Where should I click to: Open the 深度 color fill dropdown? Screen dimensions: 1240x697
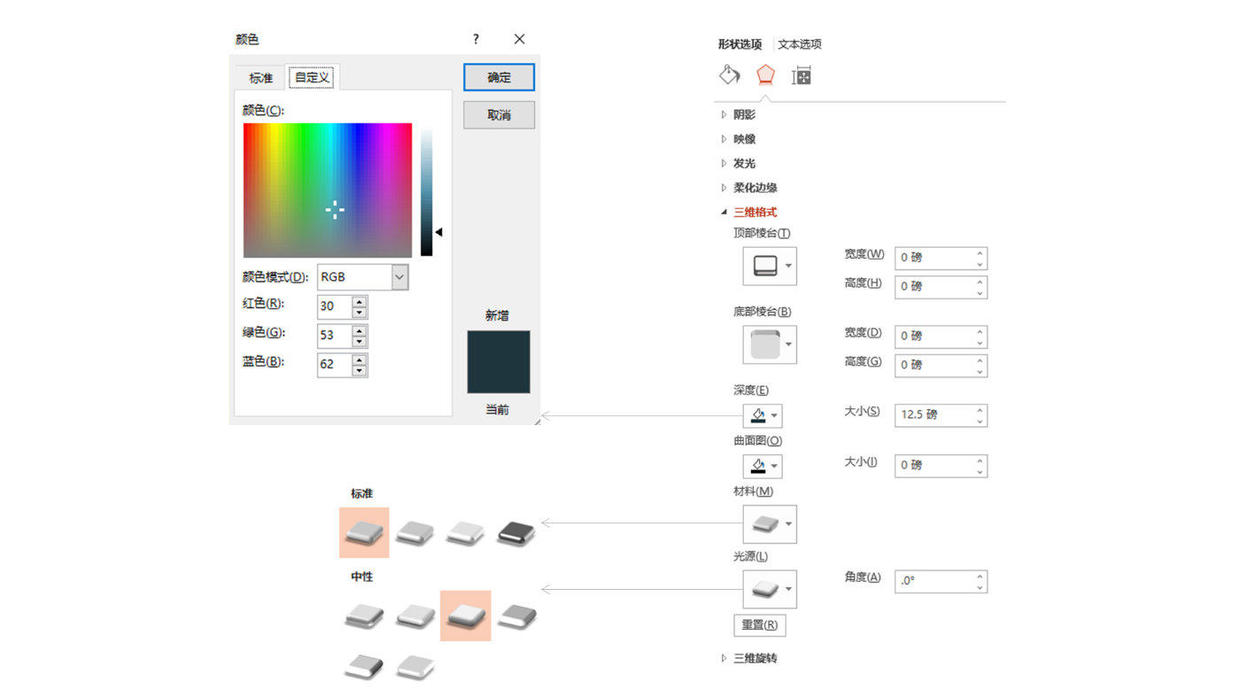click(x=762, y=415)
